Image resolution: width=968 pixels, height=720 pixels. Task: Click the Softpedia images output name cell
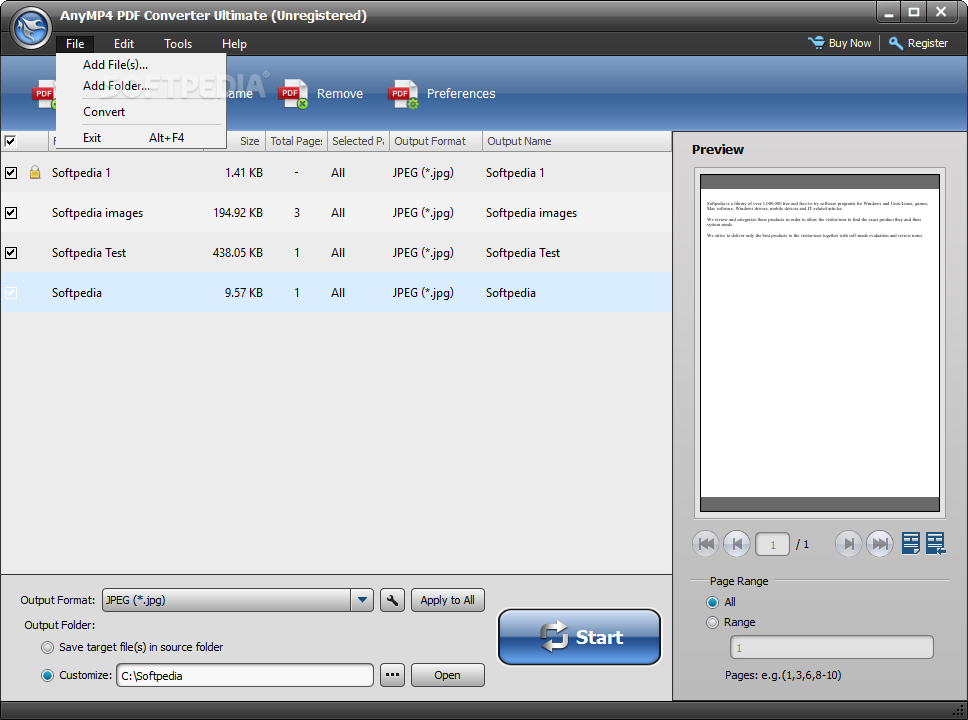[x=532, y=213]
